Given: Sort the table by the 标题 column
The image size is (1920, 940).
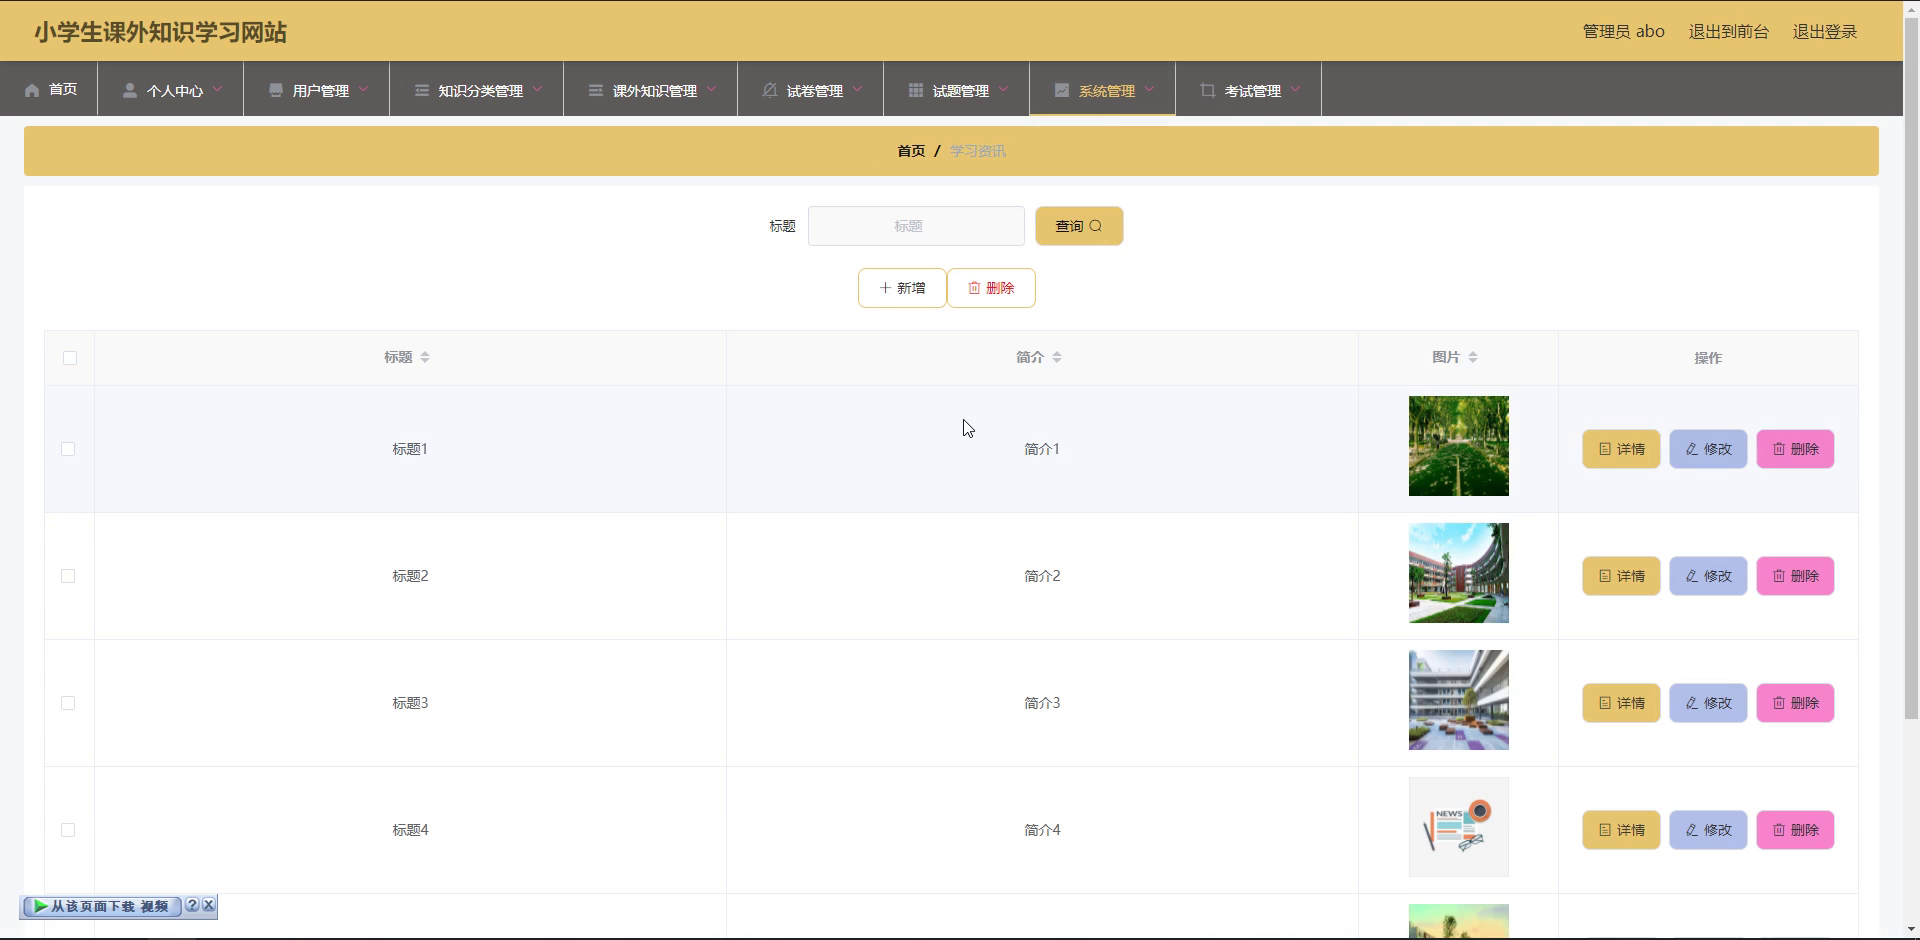Looking at the screenshot, I should (x=425, y=357).
